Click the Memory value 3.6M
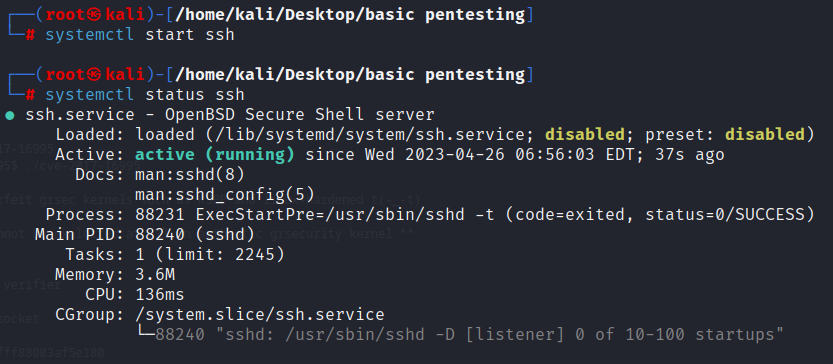Screen dimensions: 833x364 click(155, 275)
